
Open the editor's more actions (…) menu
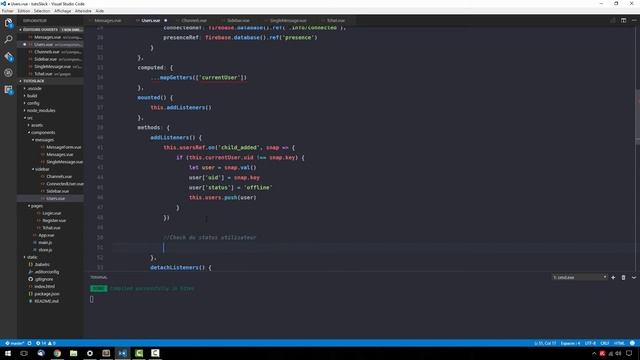tap(634, 20)
